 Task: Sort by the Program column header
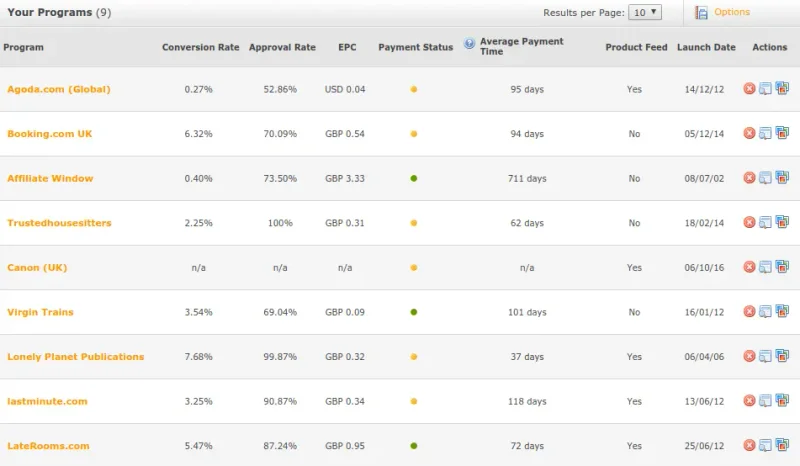point(23,47)
